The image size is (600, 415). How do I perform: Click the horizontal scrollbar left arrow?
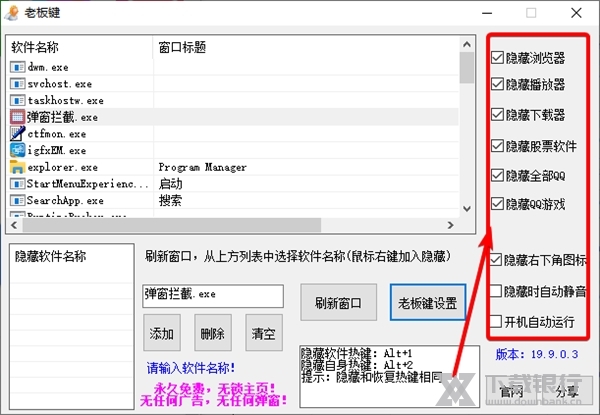click(14, 225)
